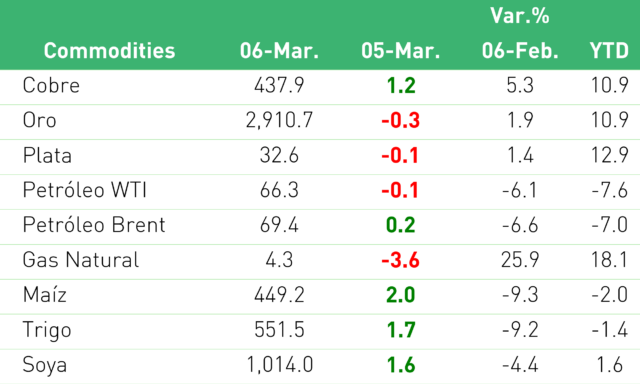Viewport: 640px width, 384px height.
Task: Click the YTD column header
Action: [x=609, y=51]
